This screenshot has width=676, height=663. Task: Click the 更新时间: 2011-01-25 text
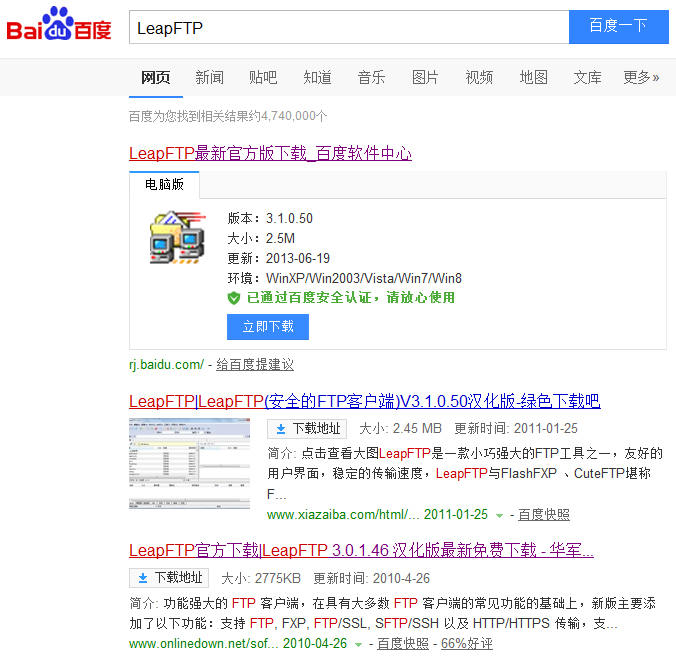(516, 428)
